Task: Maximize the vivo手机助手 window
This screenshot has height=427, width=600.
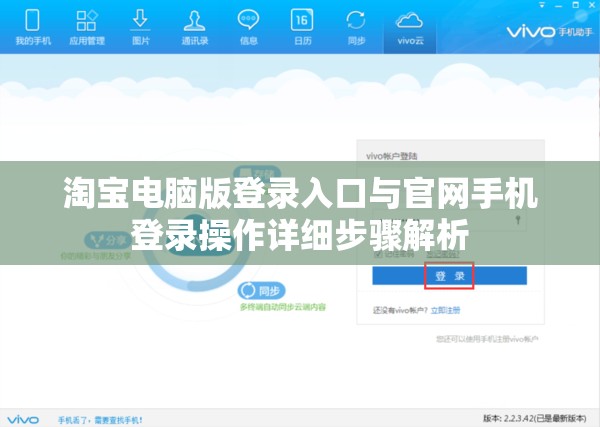Action: (x=576, y=5)
